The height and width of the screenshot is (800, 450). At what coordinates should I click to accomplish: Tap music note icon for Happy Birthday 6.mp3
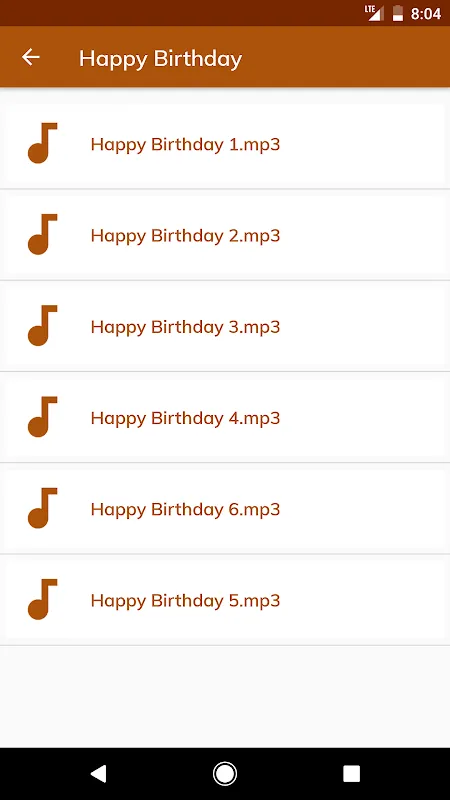click(x=42, y=508)
